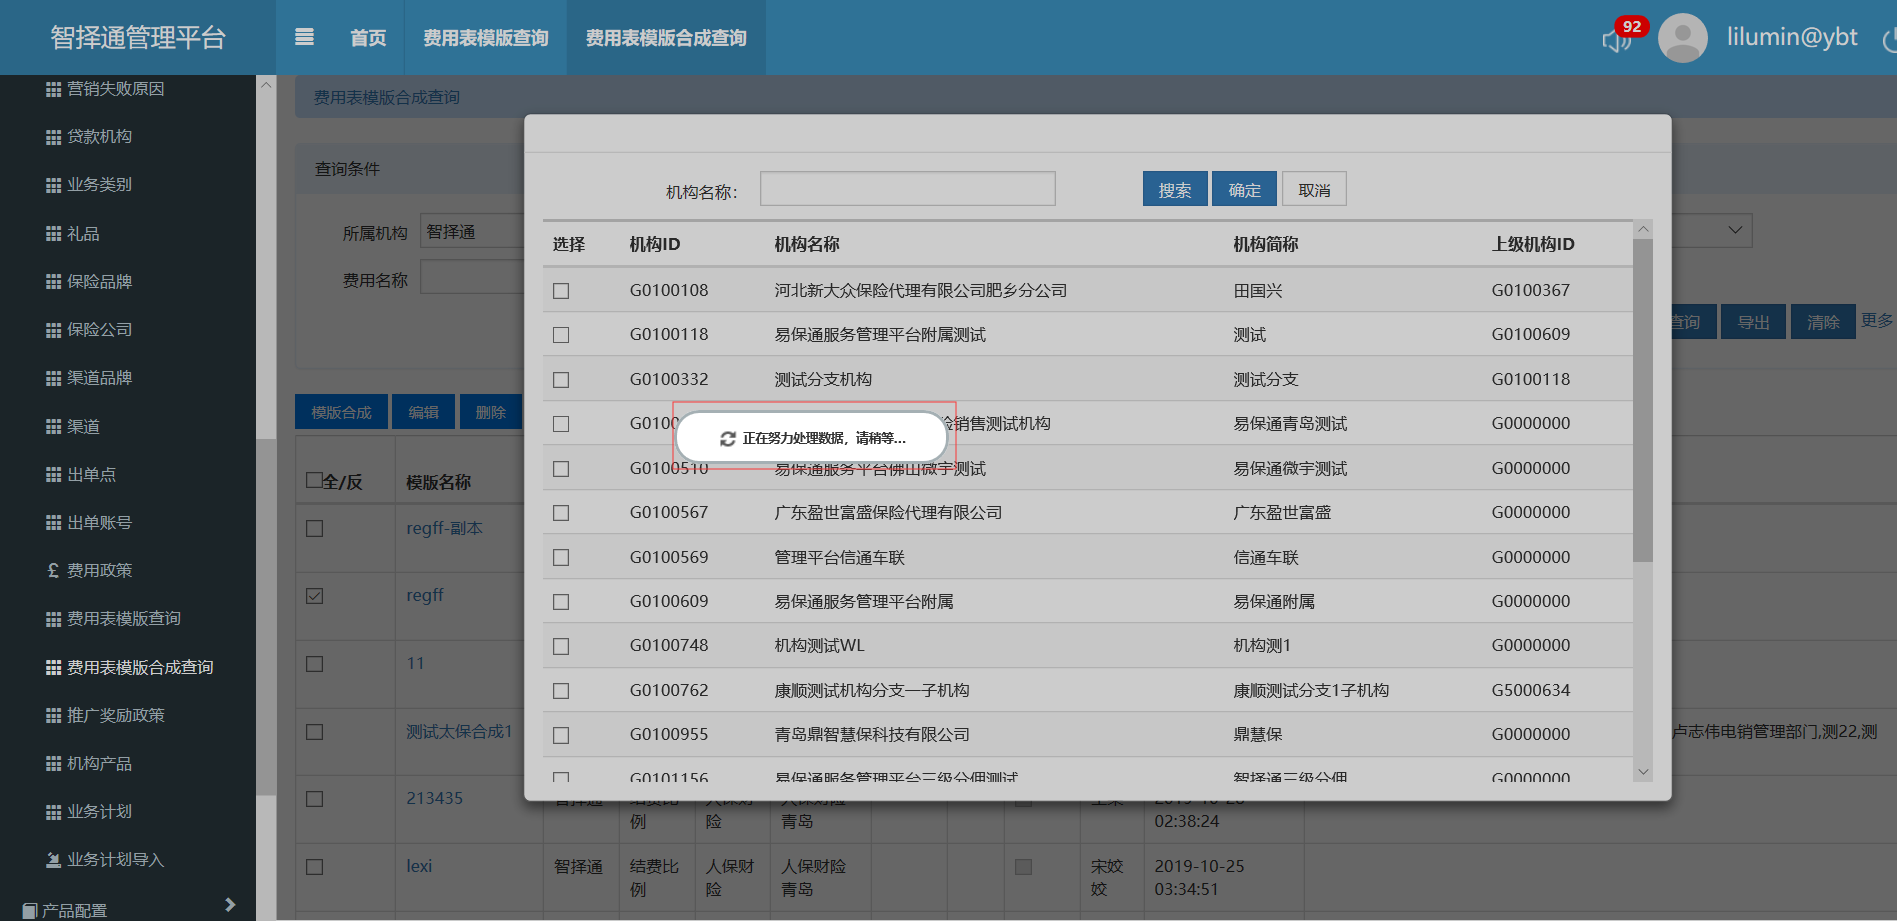This screenshot has width=1897, height=921.
Task: Click the icon beside 产品配置 in sidebar
Action: point(30,911)
